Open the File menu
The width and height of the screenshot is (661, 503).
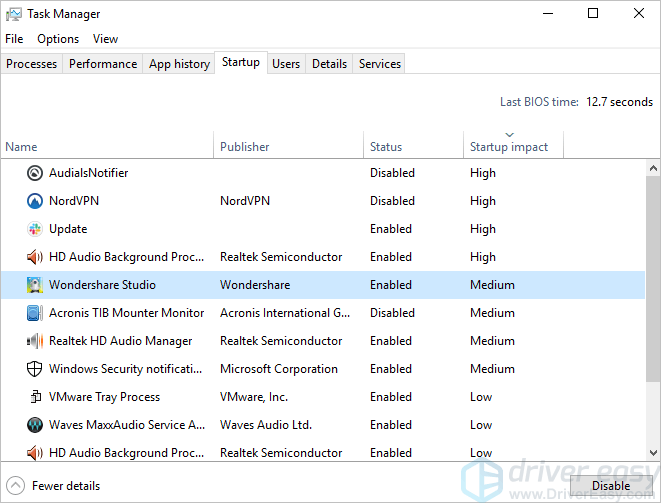[14, 39]
